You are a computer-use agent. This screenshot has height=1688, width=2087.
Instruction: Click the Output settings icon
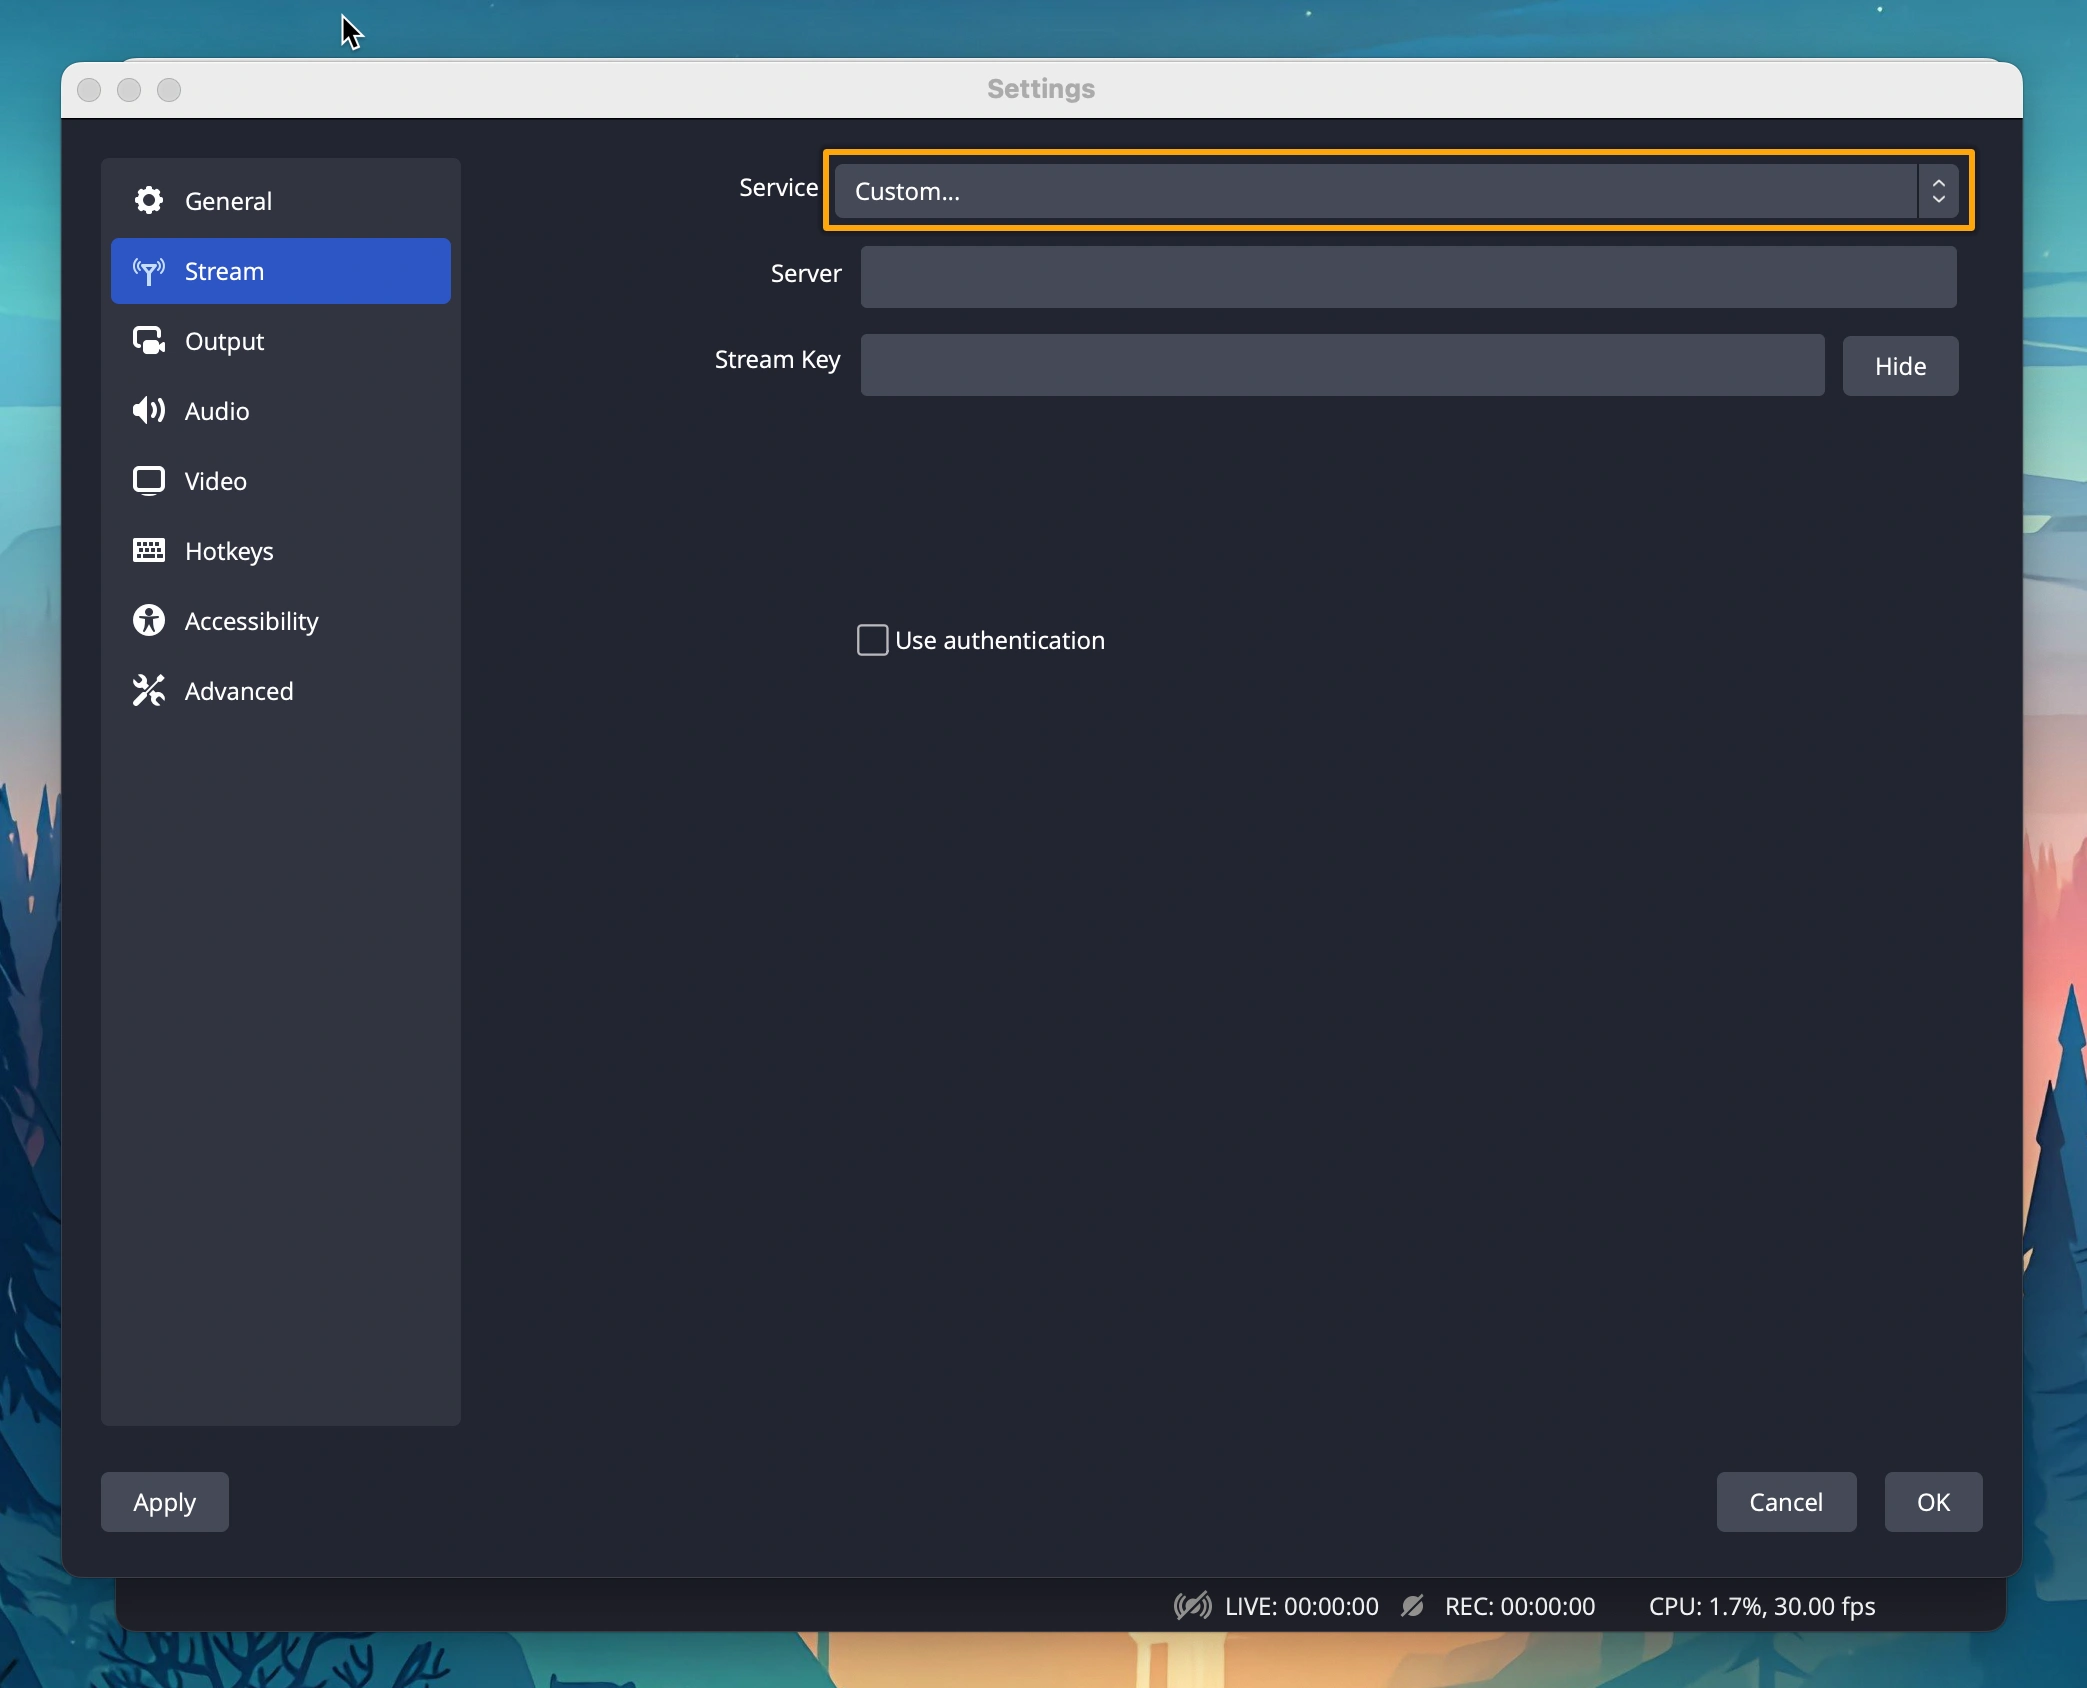pyautogui.click(x=149, y=341)
